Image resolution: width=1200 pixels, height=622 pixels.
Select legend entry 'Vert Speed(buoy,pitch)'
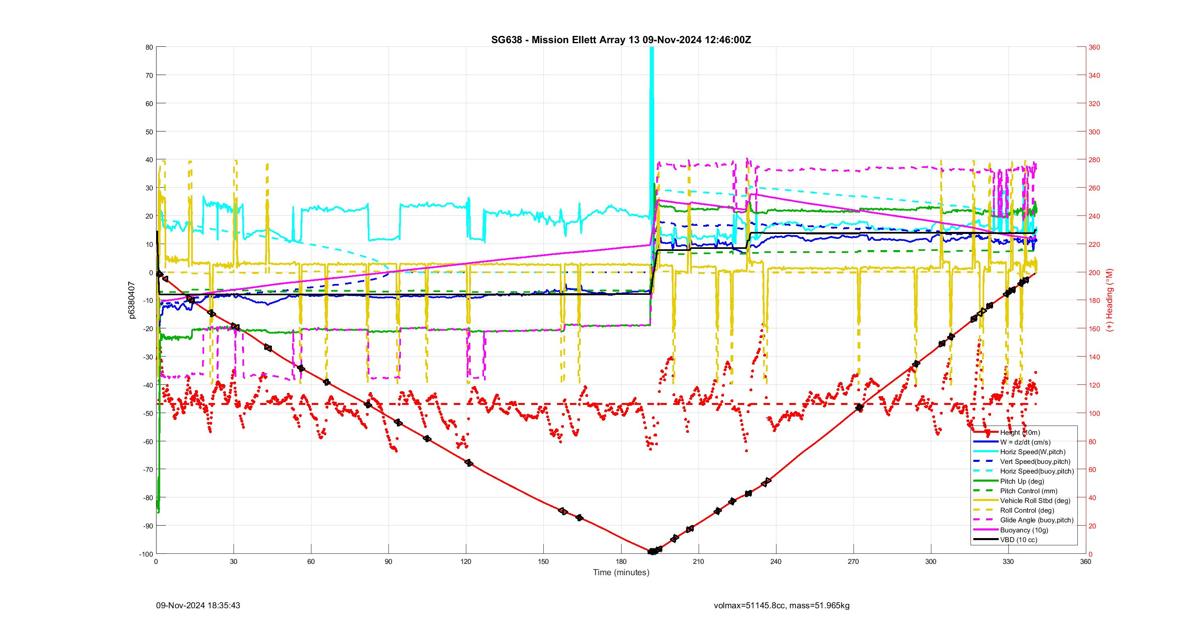(x=1033, y=462)
